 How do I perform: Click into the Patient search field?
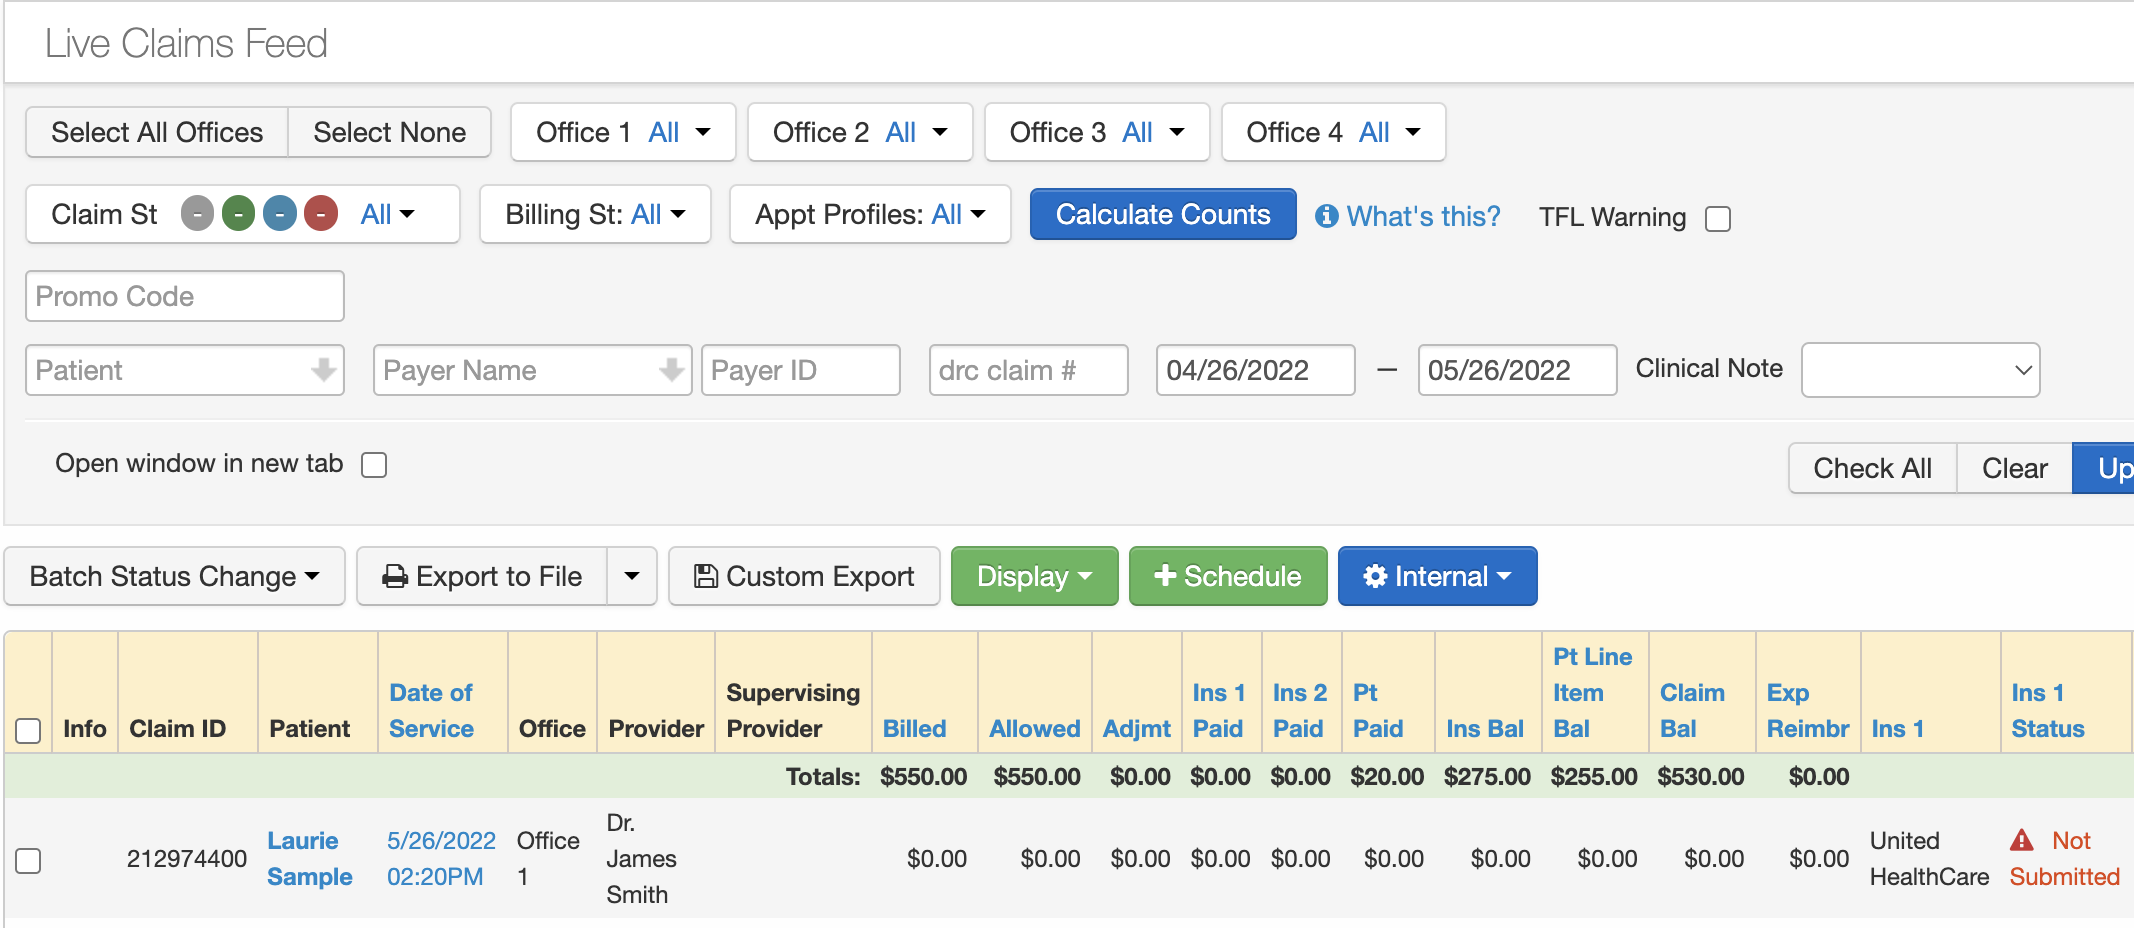pos(185,370)
